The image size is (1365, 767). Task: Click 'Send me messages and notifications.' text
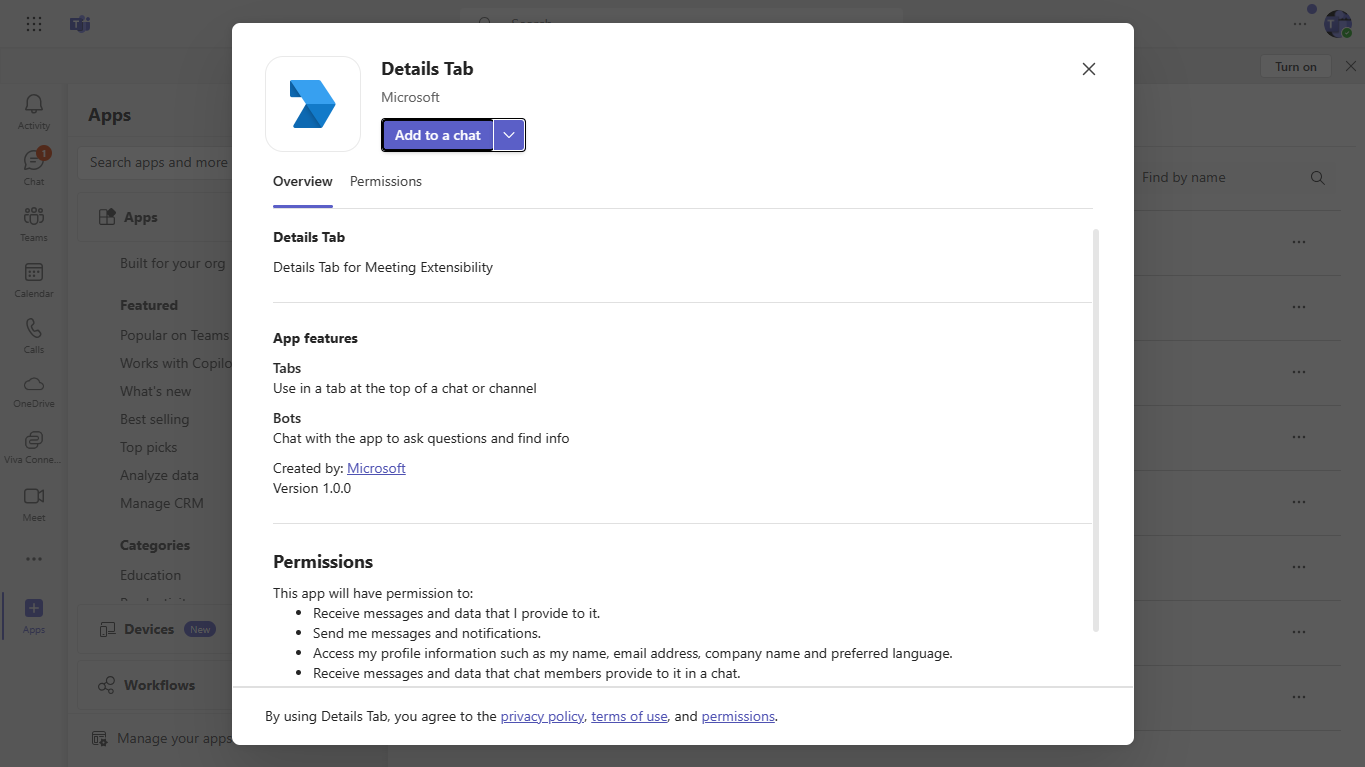(427, 633)
